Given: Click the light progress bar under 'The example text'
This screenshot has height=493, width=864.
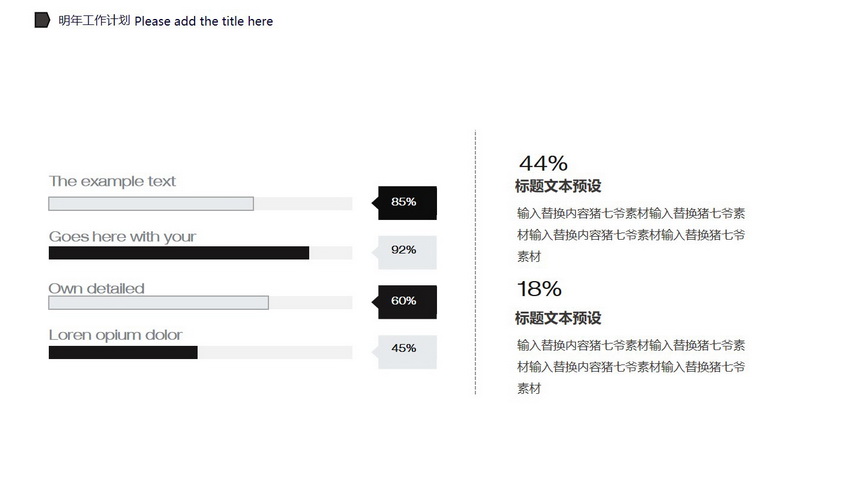Looking at the screenshot, I should pyautogui.click(x=151, y=204).
